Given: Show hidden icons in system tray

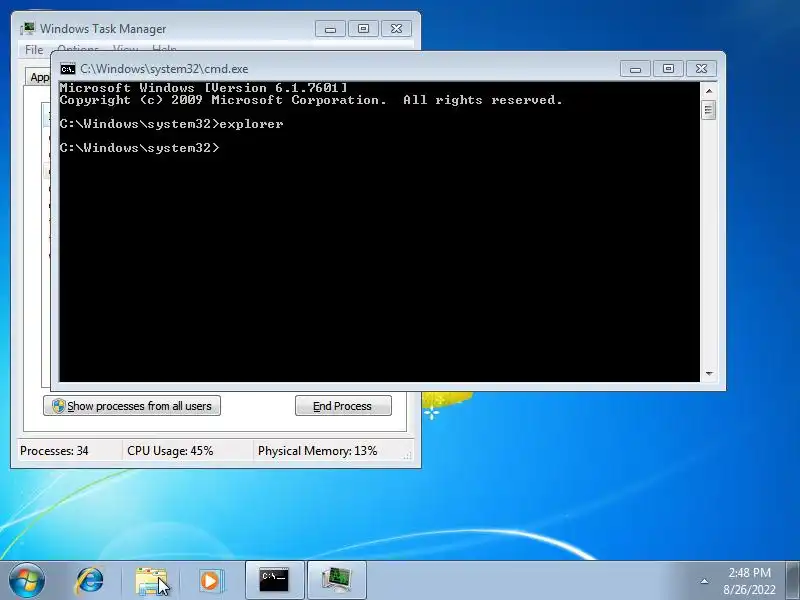Looking at the screenshot, I should 704,581.
